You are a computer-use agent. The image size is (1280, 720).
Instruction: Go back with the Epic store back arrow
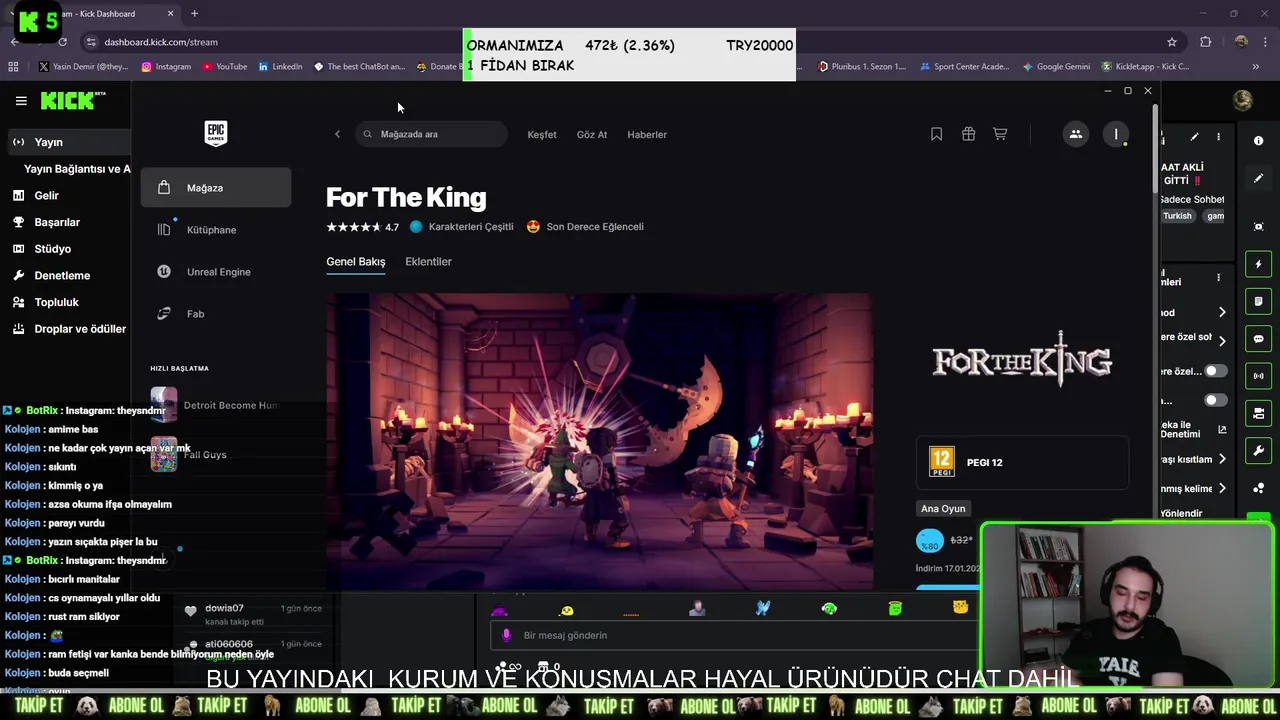click(x=337, y=134)
